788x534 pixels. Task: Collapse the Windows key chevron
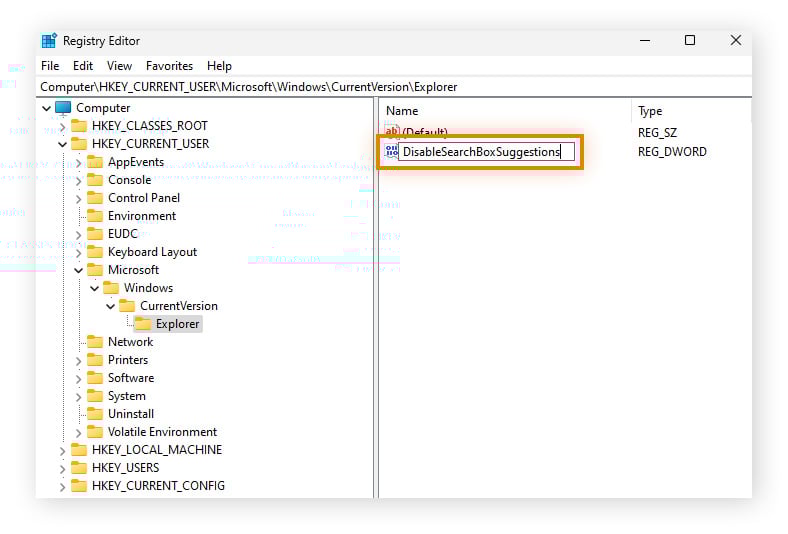(x=94, y=288)
